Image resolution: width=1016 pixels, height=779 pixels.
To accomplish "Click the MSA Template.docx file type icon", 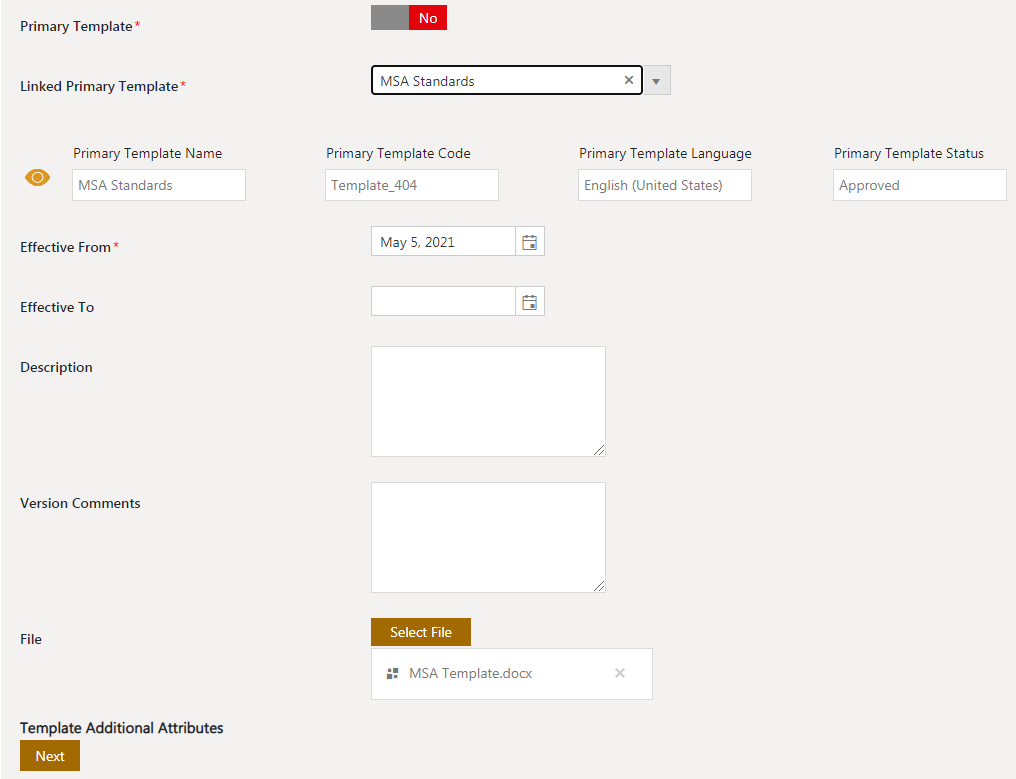I will pos(393,674).
